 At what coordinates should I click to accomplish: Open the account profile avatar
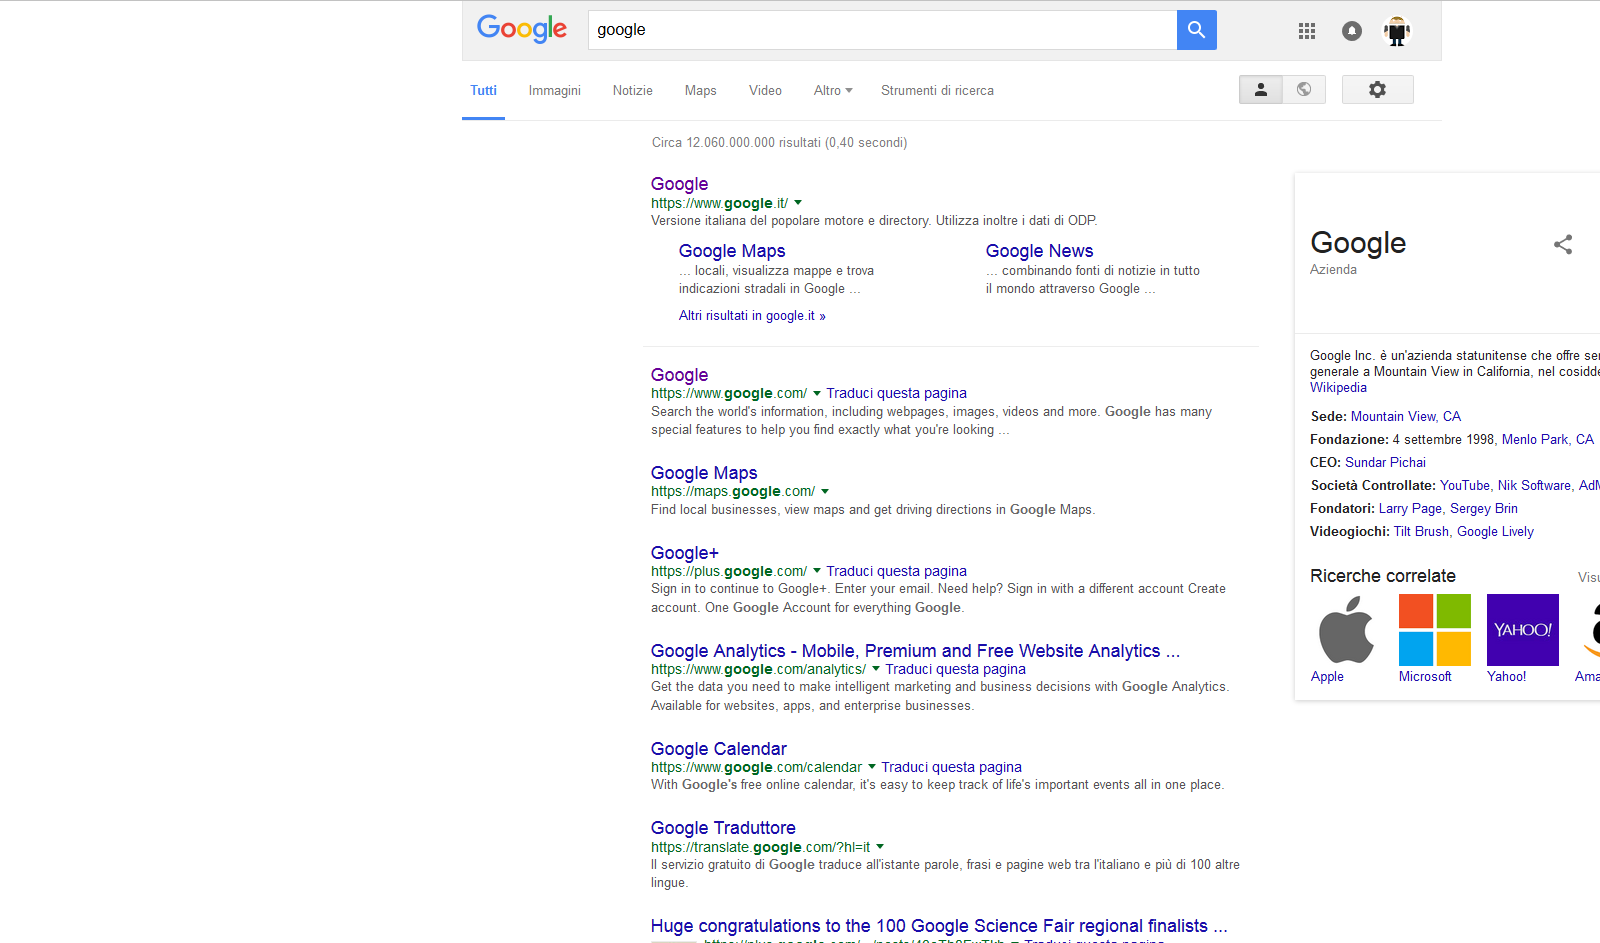tap(1397, 31)
